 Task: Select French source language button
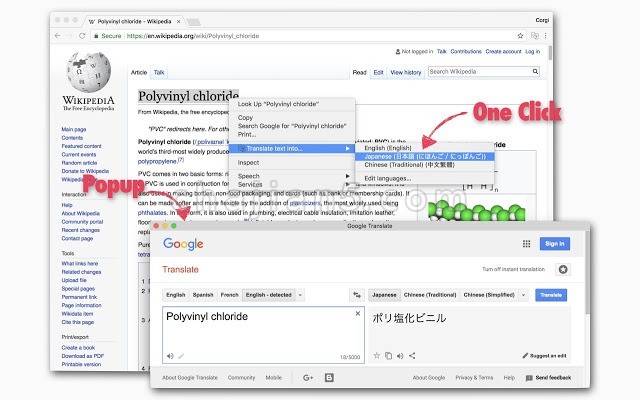pos(229,295)
